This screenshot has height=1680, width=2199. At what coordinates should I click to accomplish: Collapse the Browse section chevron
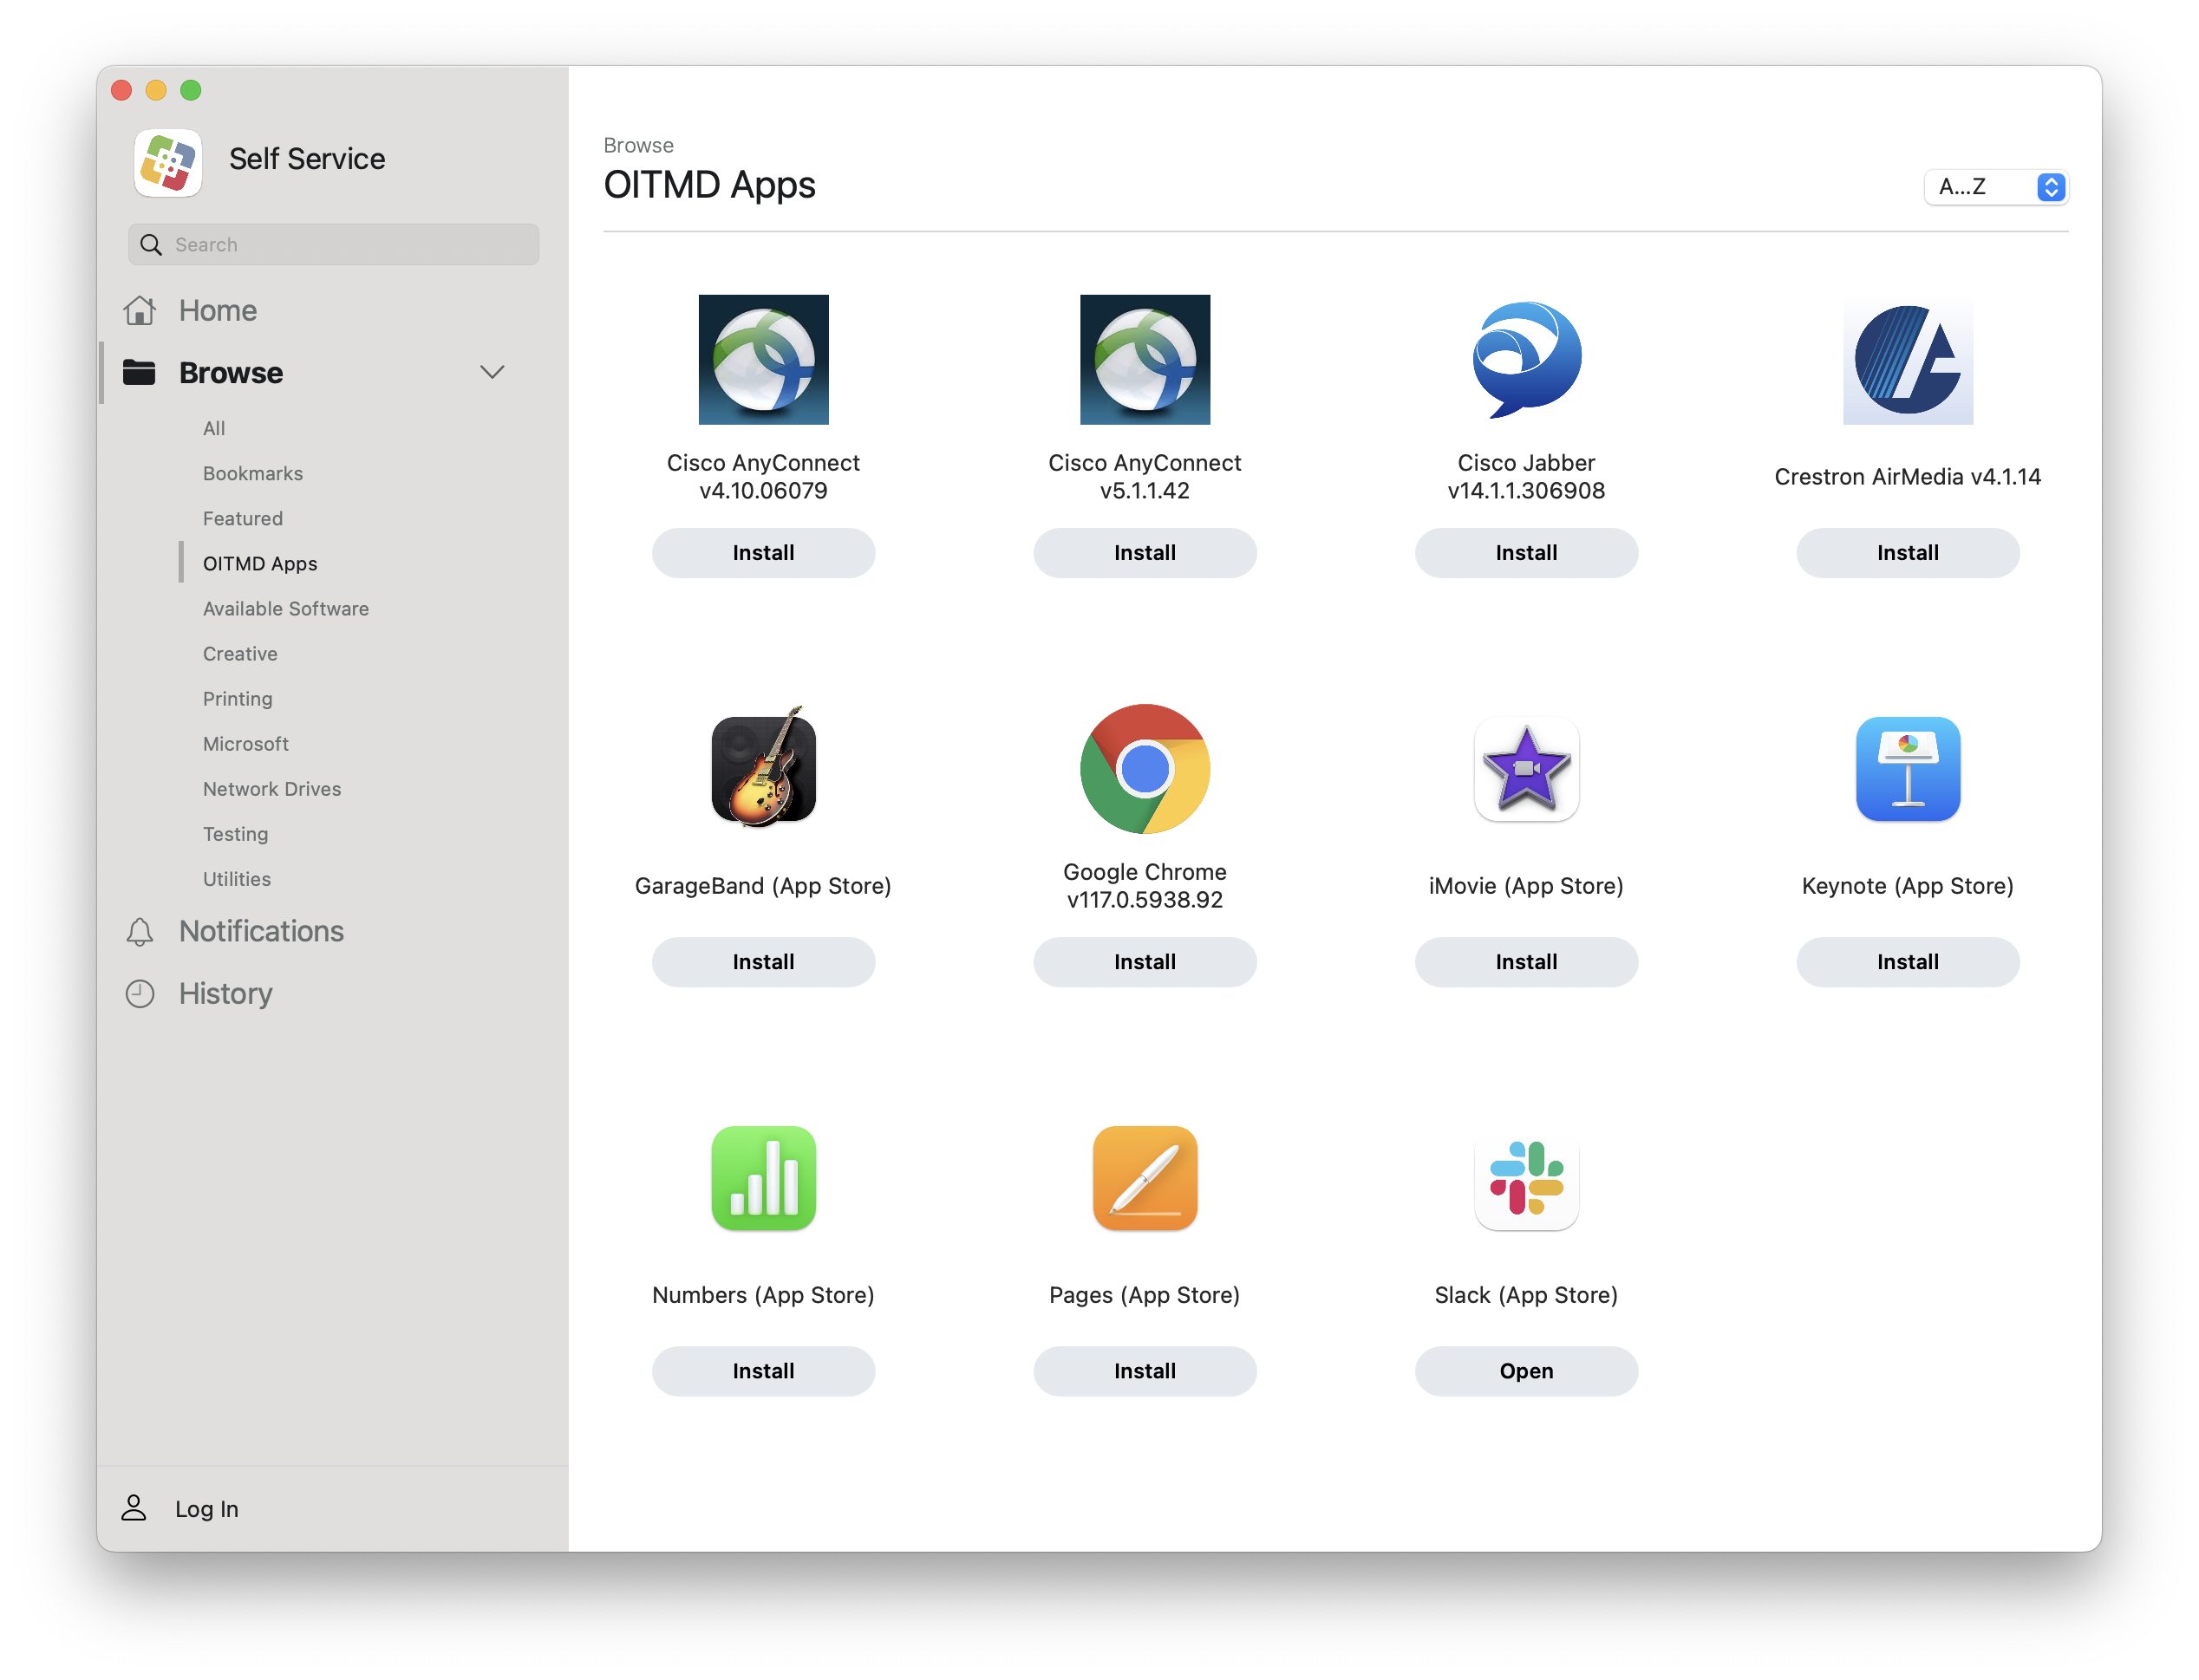coord(491,372)
